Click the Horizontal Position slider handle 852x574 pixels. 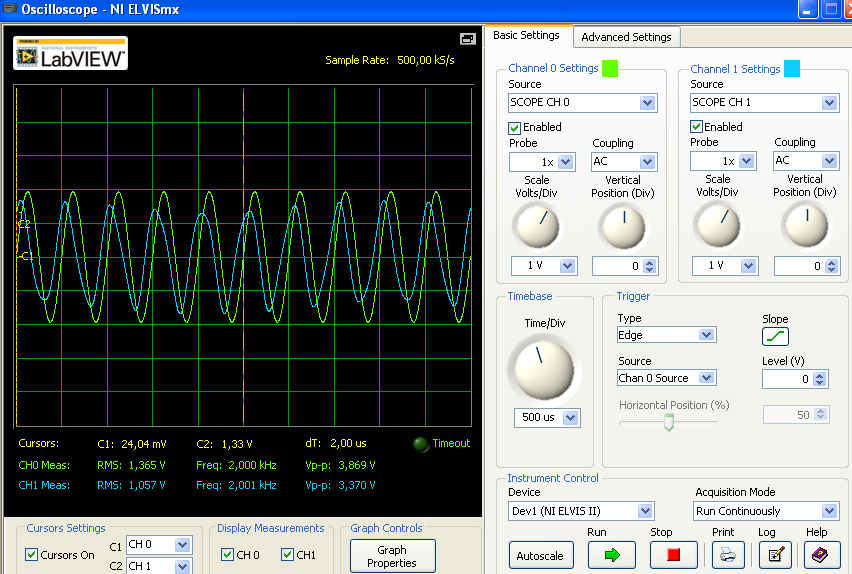point(669,422)
